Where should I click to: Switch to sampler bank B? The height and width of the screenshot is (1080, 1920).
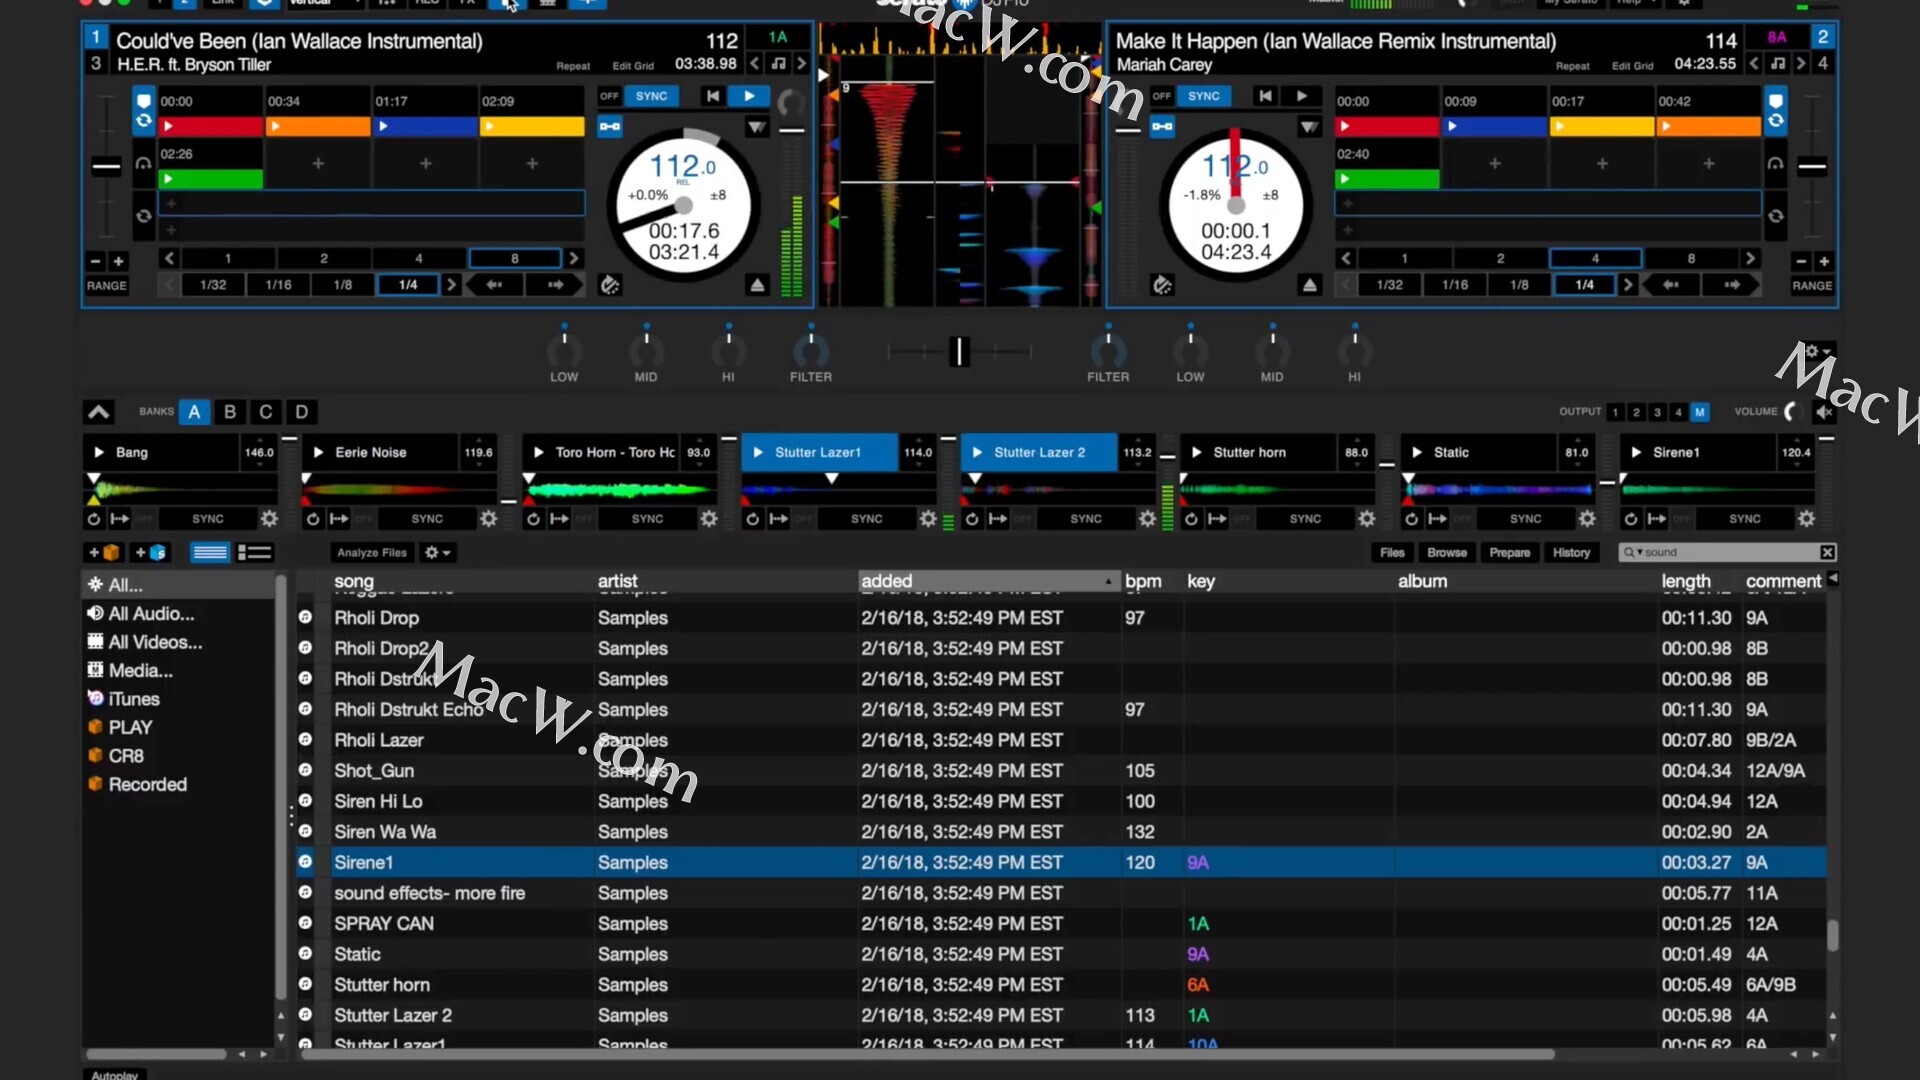point(230,412)
